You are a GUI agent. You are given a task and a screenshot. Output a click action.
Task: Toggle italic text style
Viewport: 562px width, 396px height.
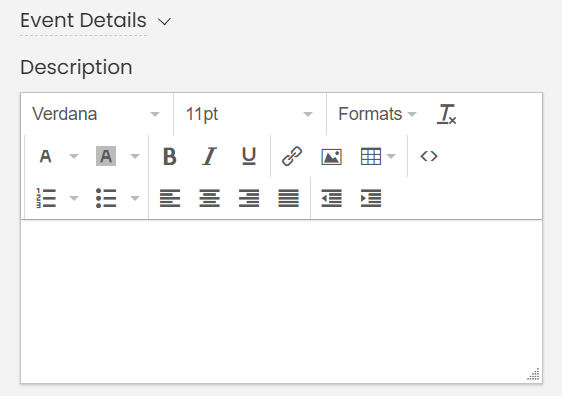209,156
